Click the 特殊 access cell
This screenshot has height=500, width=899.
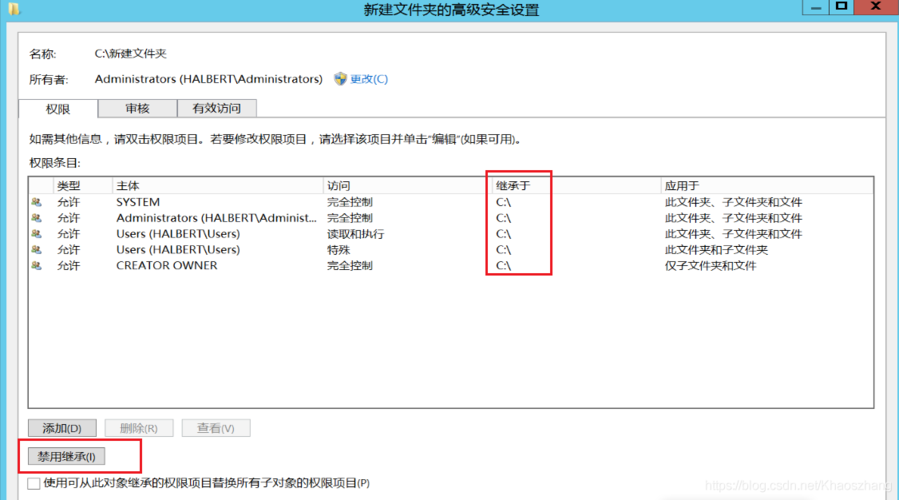tap(338, 249)
